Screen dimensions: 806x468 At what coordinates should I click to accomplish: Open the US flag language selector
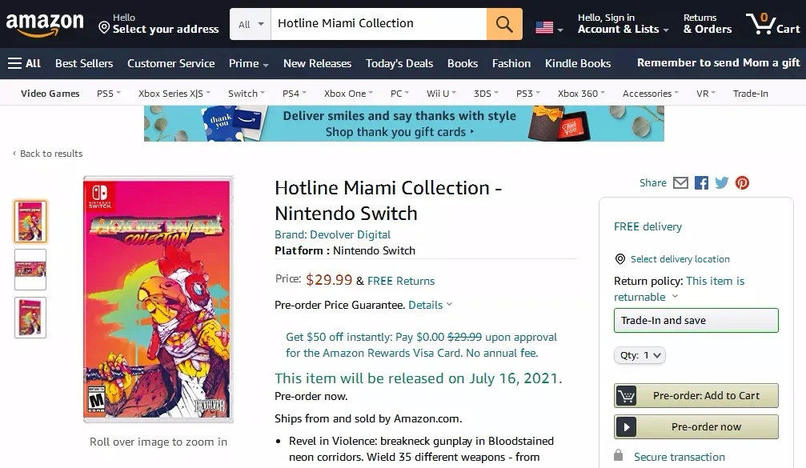tap(548, 27)
